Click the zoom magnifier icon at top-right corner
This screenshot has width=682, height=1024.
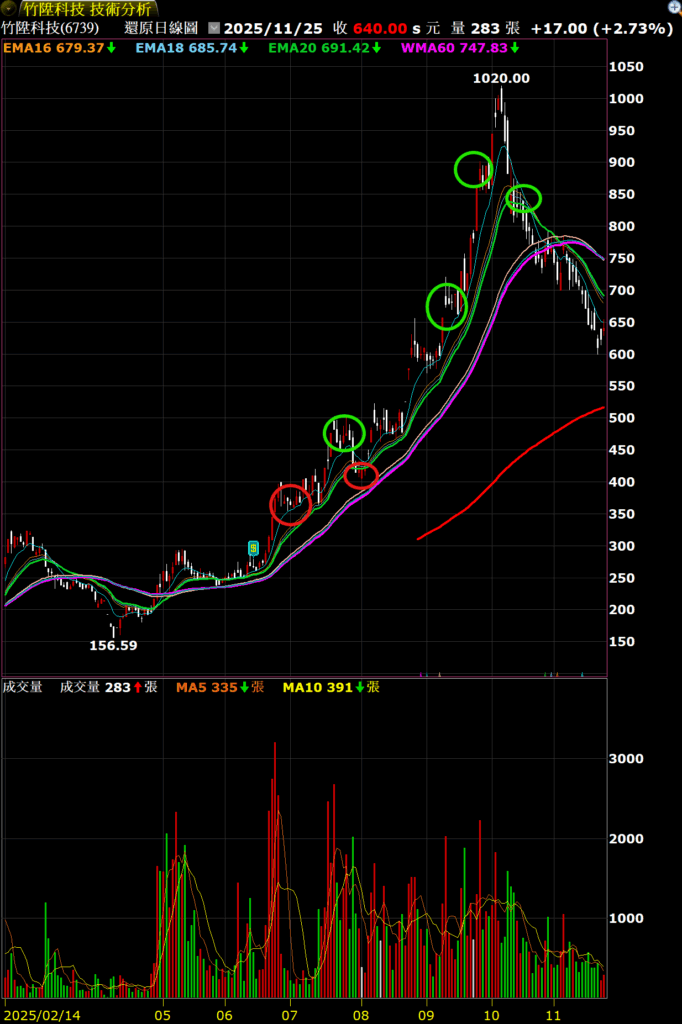coord(673,7)
